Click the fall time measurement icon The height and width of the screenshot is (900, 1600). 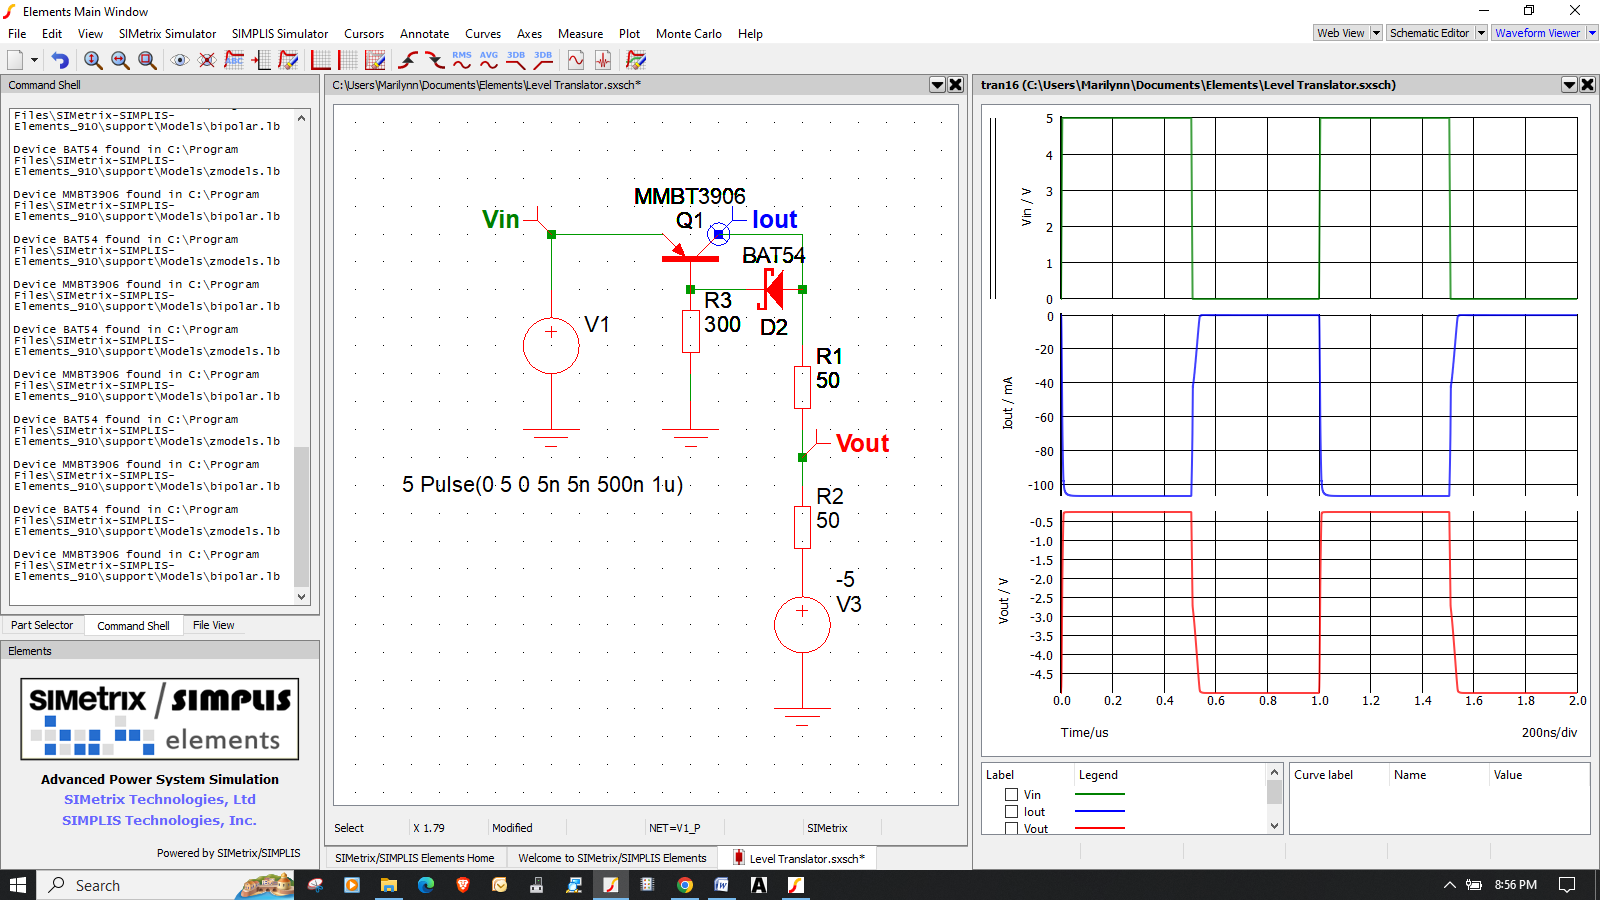click(x=435, y=60)
